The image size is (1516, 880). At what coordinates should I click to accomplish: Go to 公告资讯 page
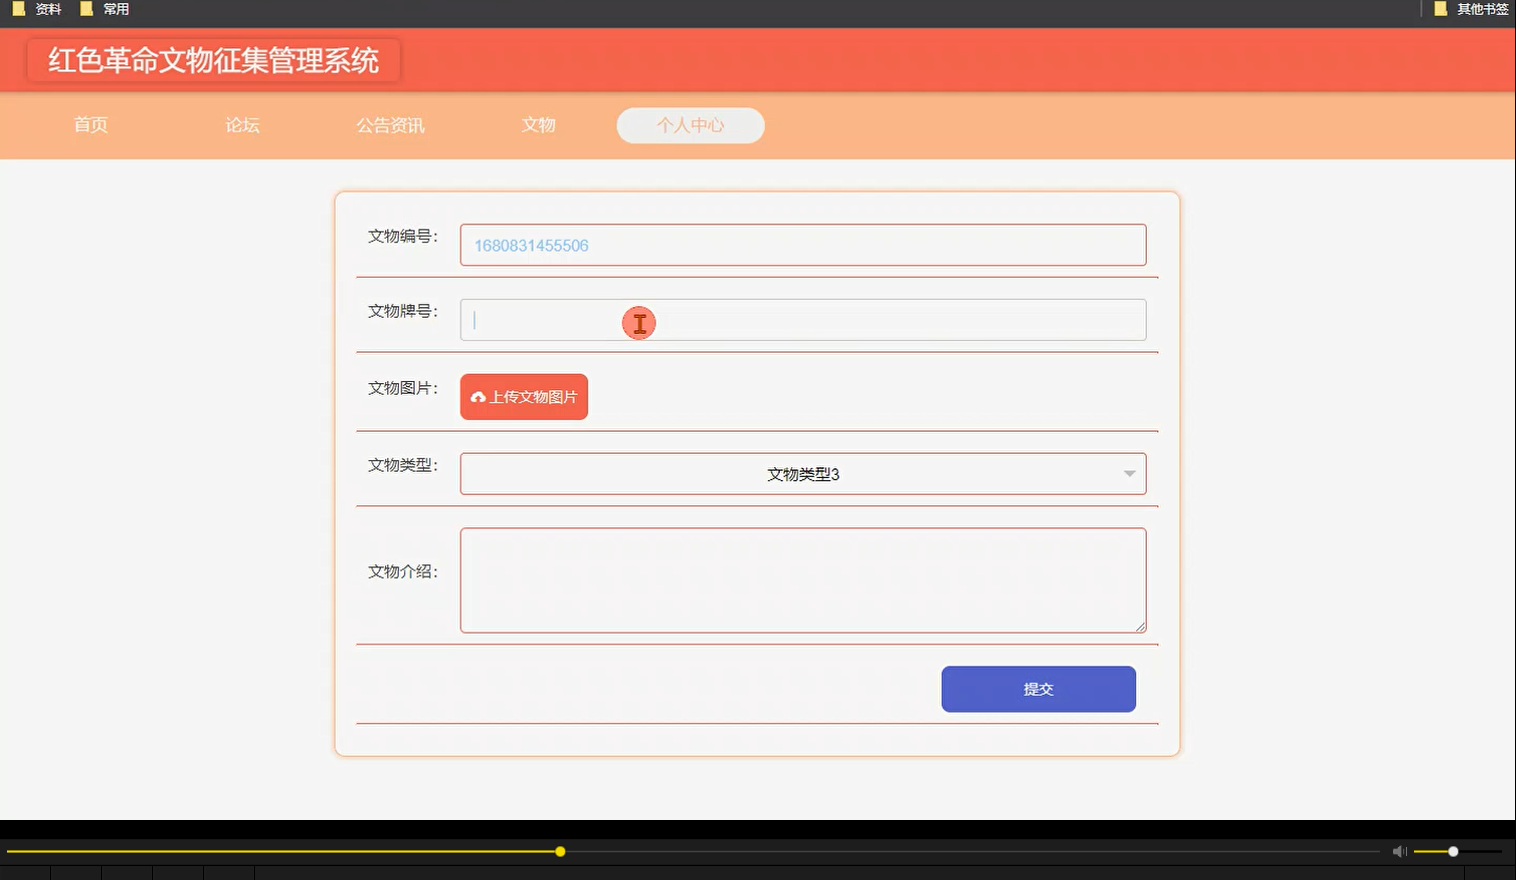pyautogui.click(x=390, y=125)
